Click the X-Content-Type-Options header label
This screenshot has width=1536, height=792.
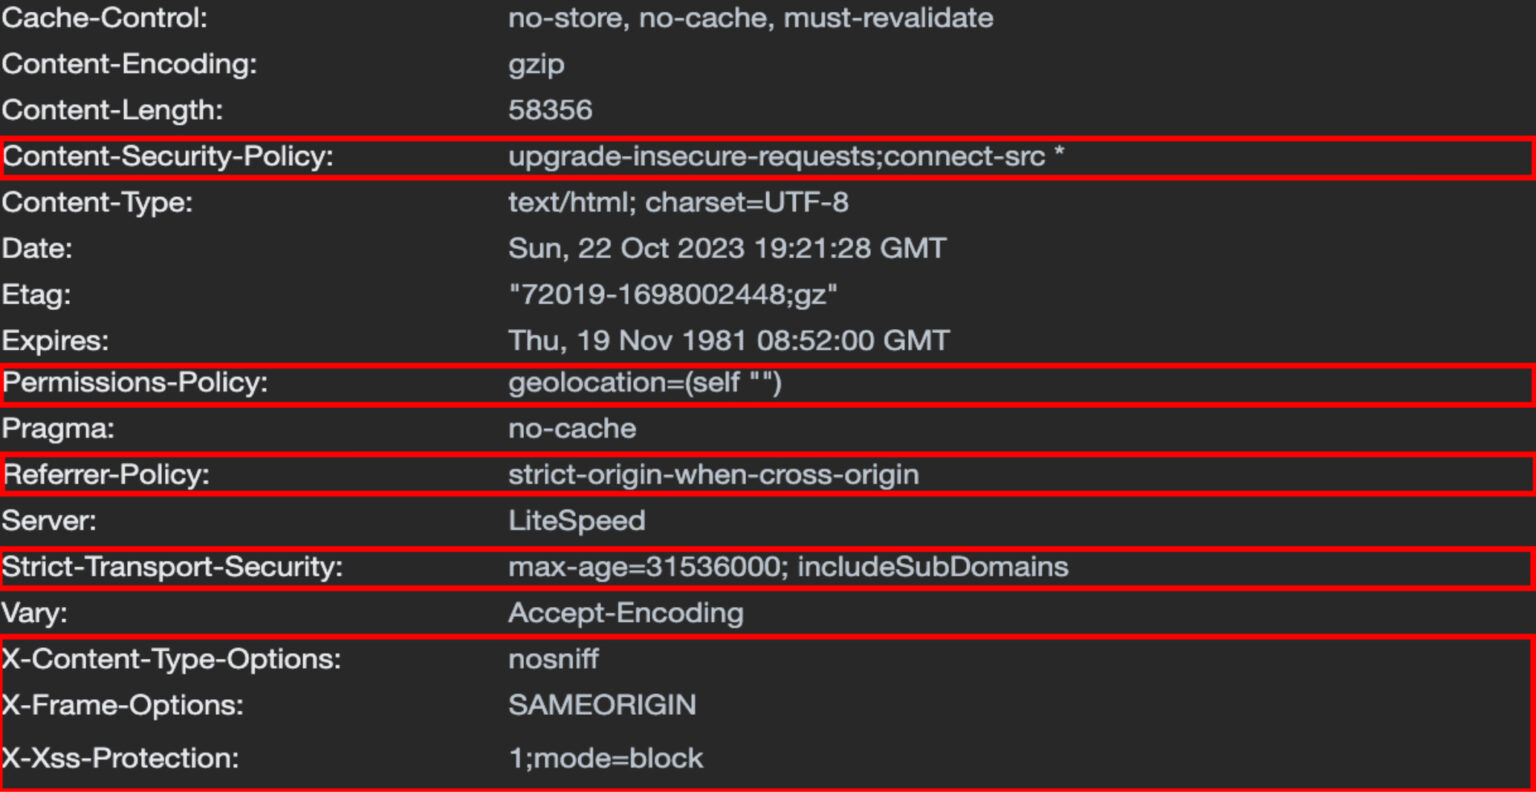pyautogui.click(x=171, y=659)
